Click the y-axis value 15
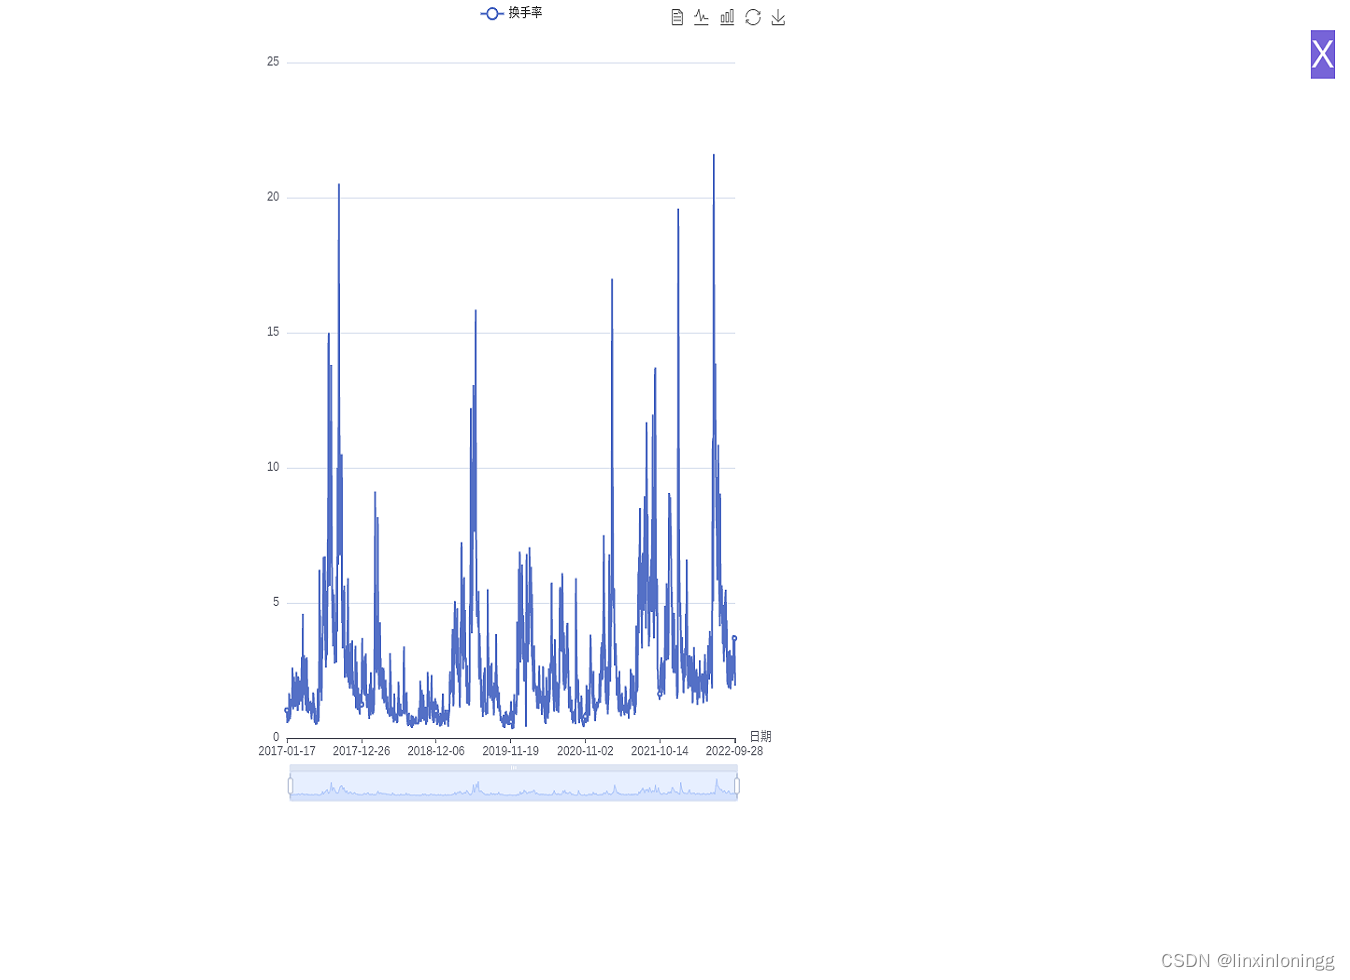 tap(273, 332)
